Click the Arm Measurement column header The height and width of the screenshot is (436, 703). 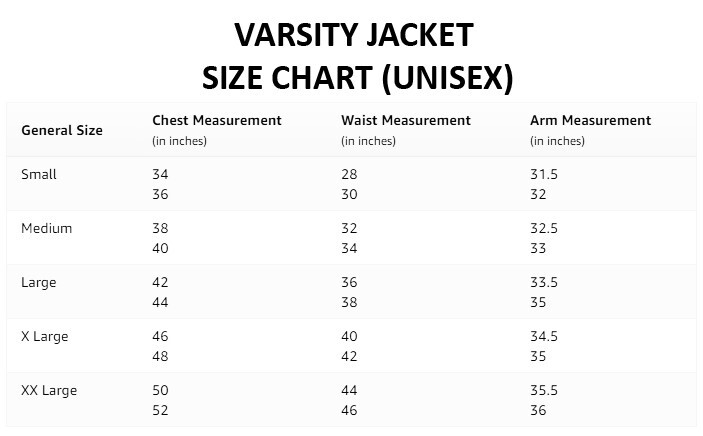pyautogui.click(x=590, y=120)
